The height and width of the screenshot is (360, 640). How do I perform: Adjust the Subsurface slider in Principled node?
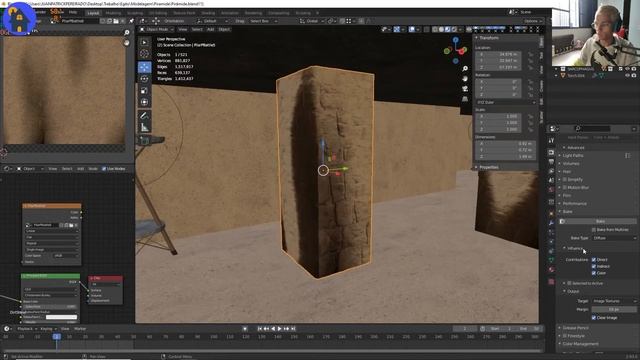(x=50, y=307)
